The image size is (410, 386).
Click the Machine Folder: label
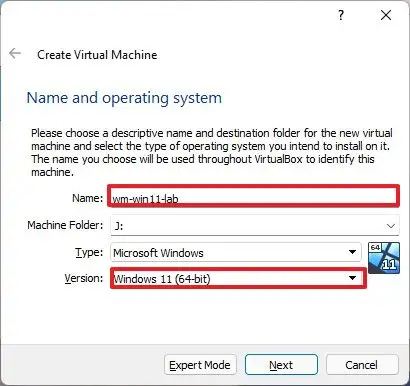[65, 225]
